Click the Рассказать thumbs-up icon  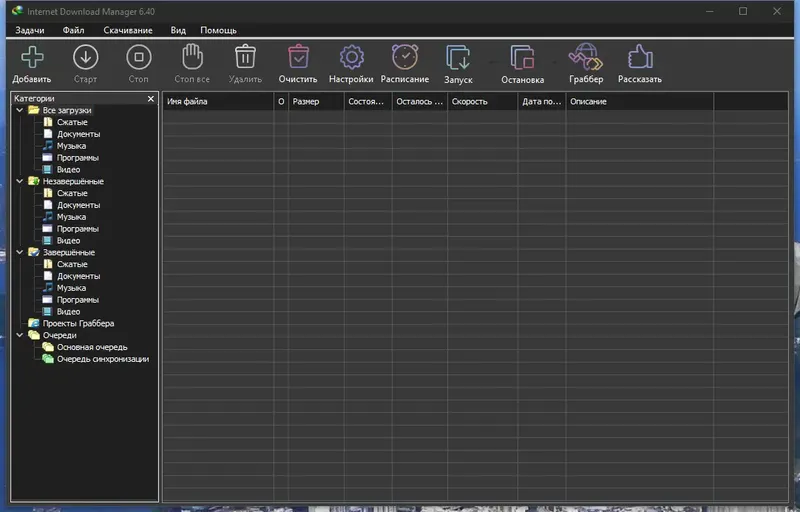(x=640, y=57)
